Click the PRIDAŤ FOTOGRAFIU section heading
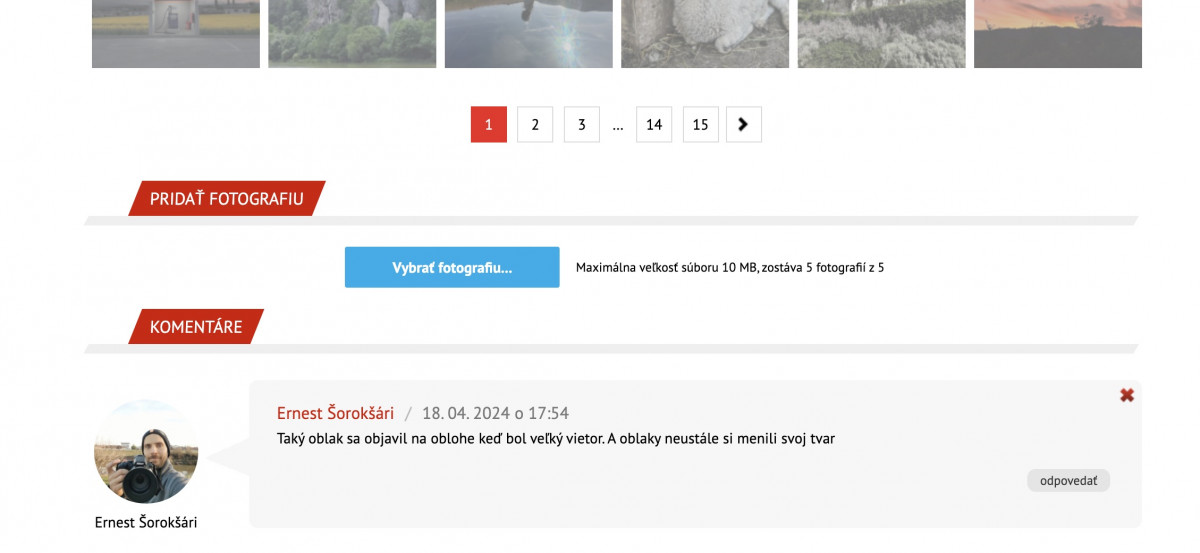Image resolution: width=1200 pixels, height=553 pixels. tap(227, 199)
